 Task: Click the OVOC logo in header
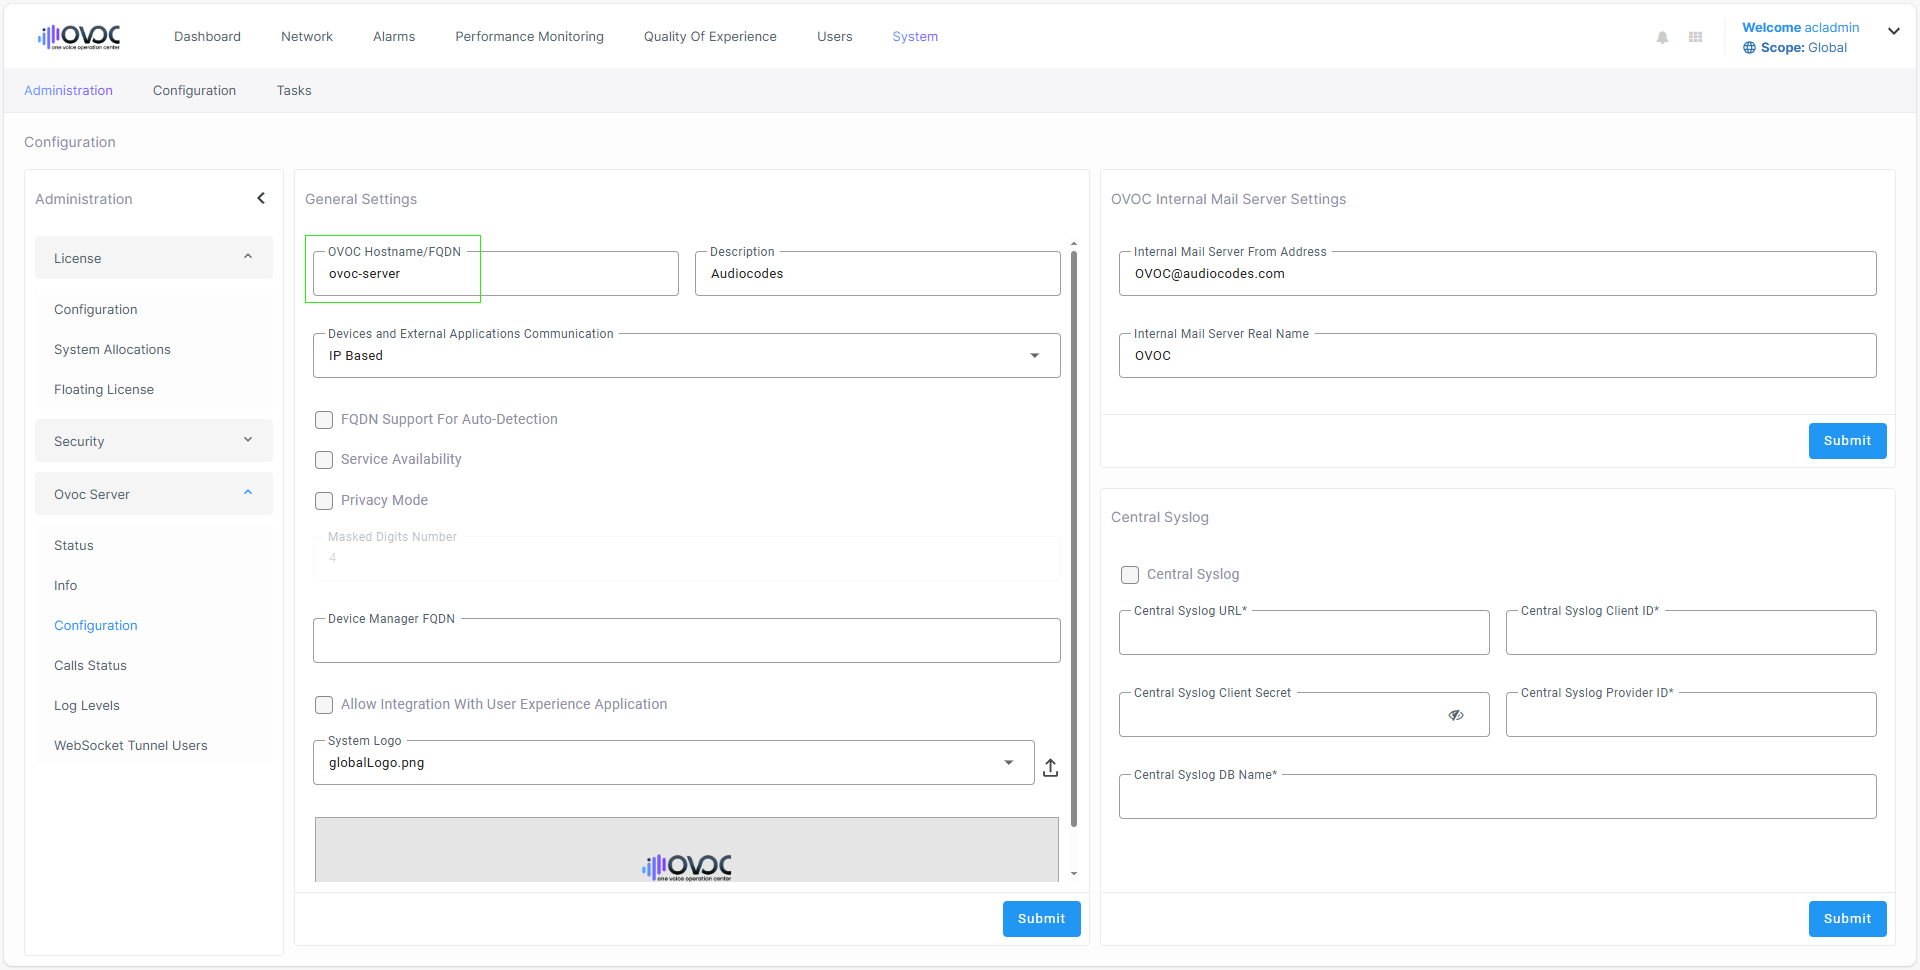[79, 37]
